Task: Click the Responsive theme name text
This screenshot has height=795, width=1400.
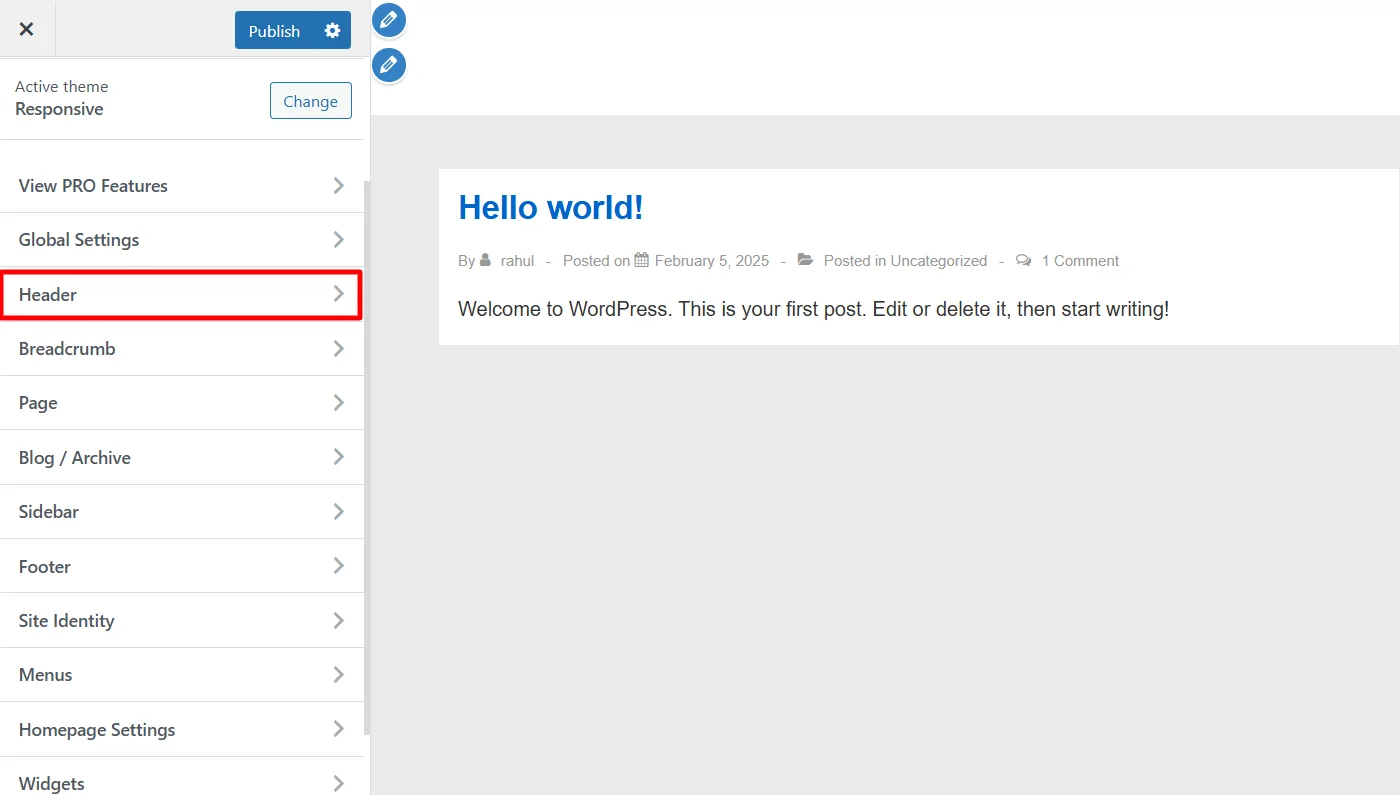Action: point(59,109)
